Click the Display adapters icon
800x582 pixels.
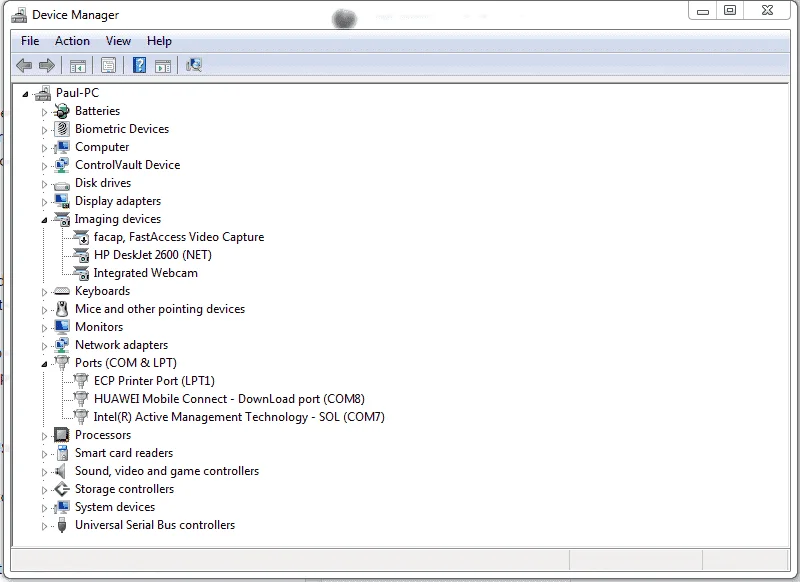62,201
